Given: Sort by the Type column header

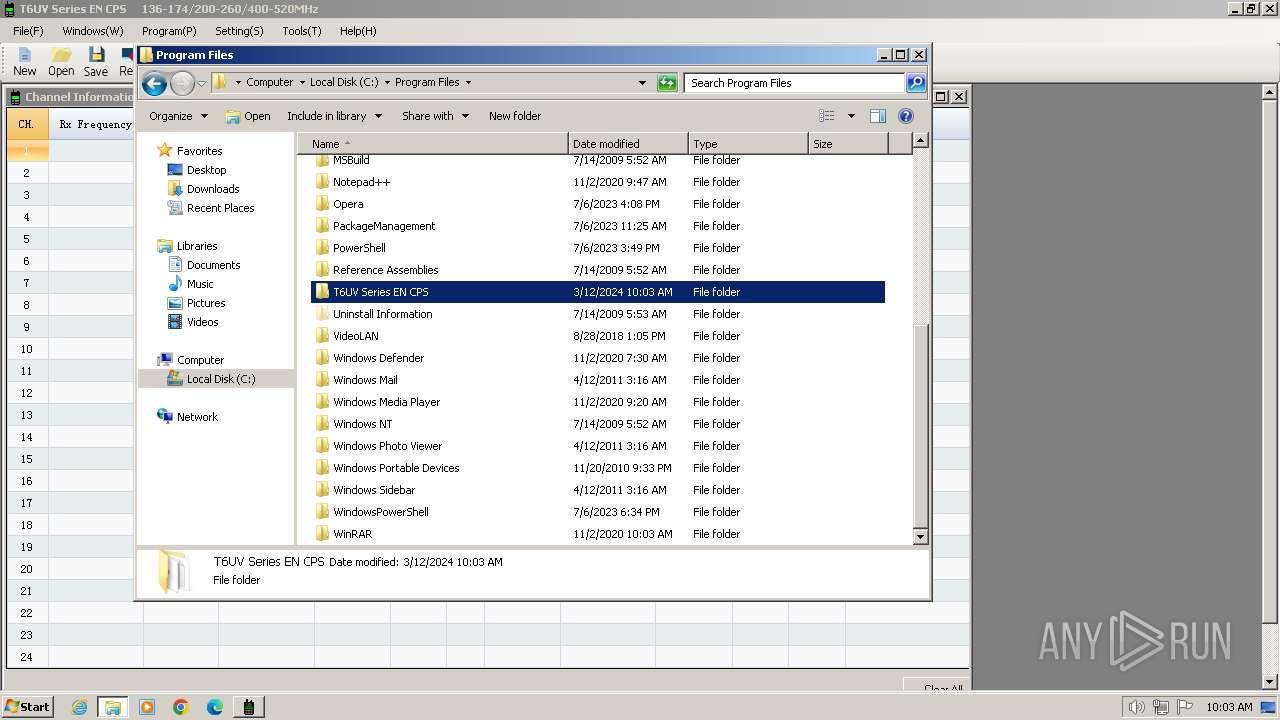Looking at the screenshot, I should [748, 144].
